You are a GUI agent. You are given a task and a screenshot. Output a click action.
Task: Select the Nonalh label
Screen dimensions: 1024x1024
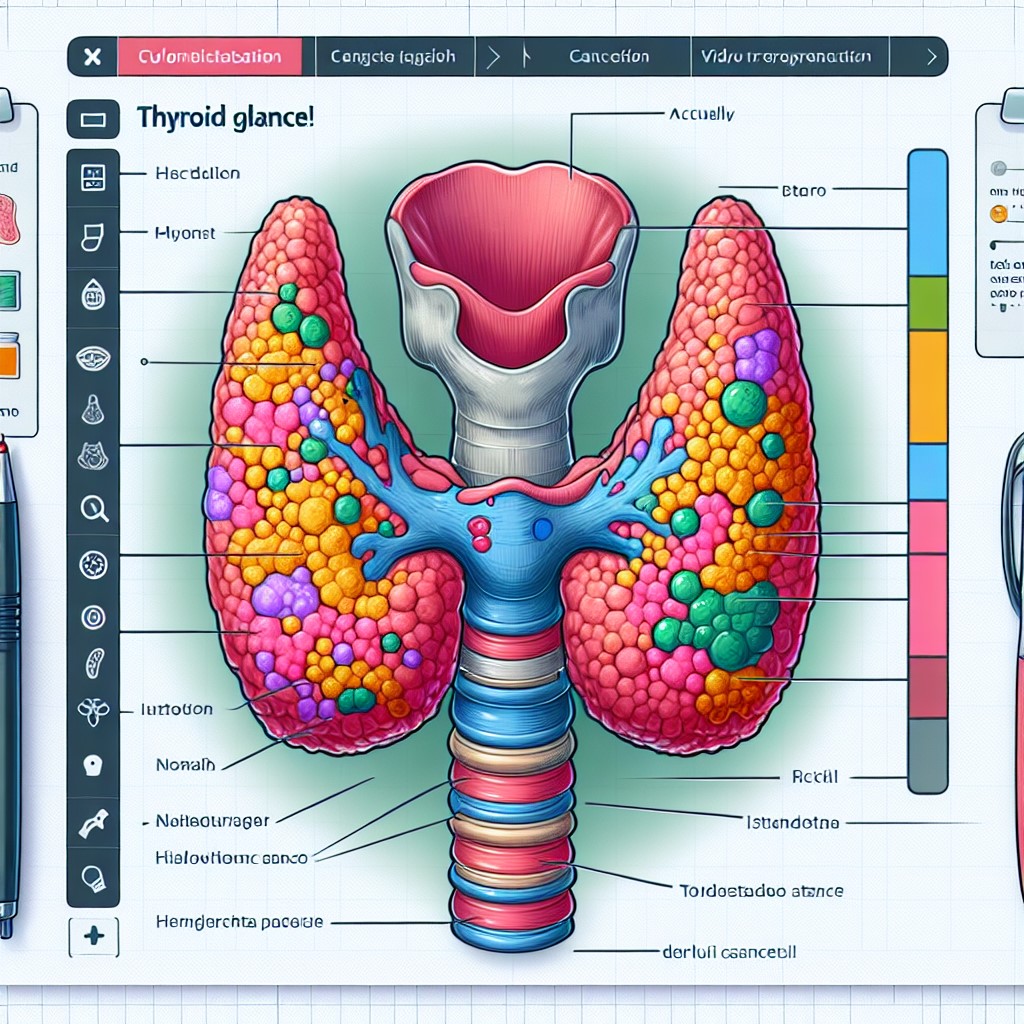click(x=185, y=764)
